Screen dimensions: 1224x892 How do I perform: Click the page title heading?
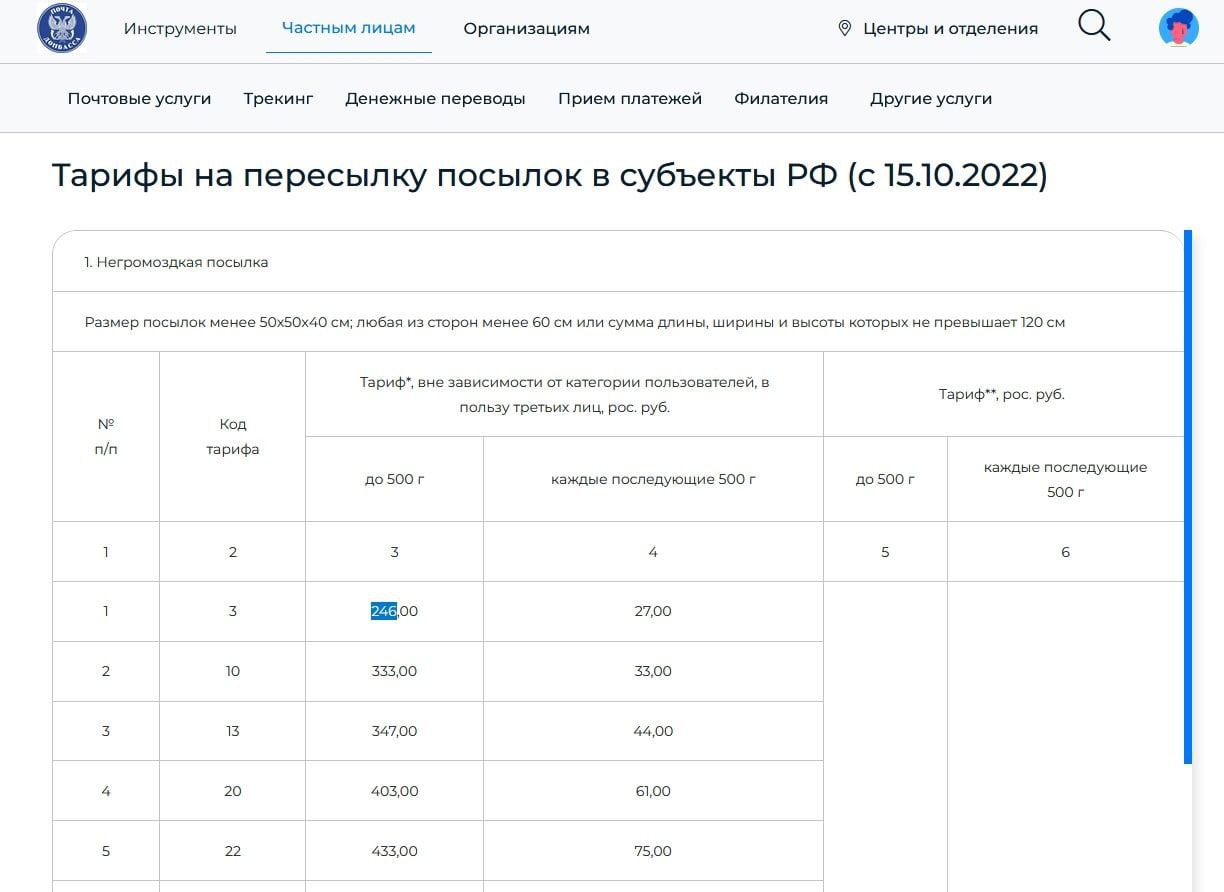pyautogui.click(x=549, y=176)
